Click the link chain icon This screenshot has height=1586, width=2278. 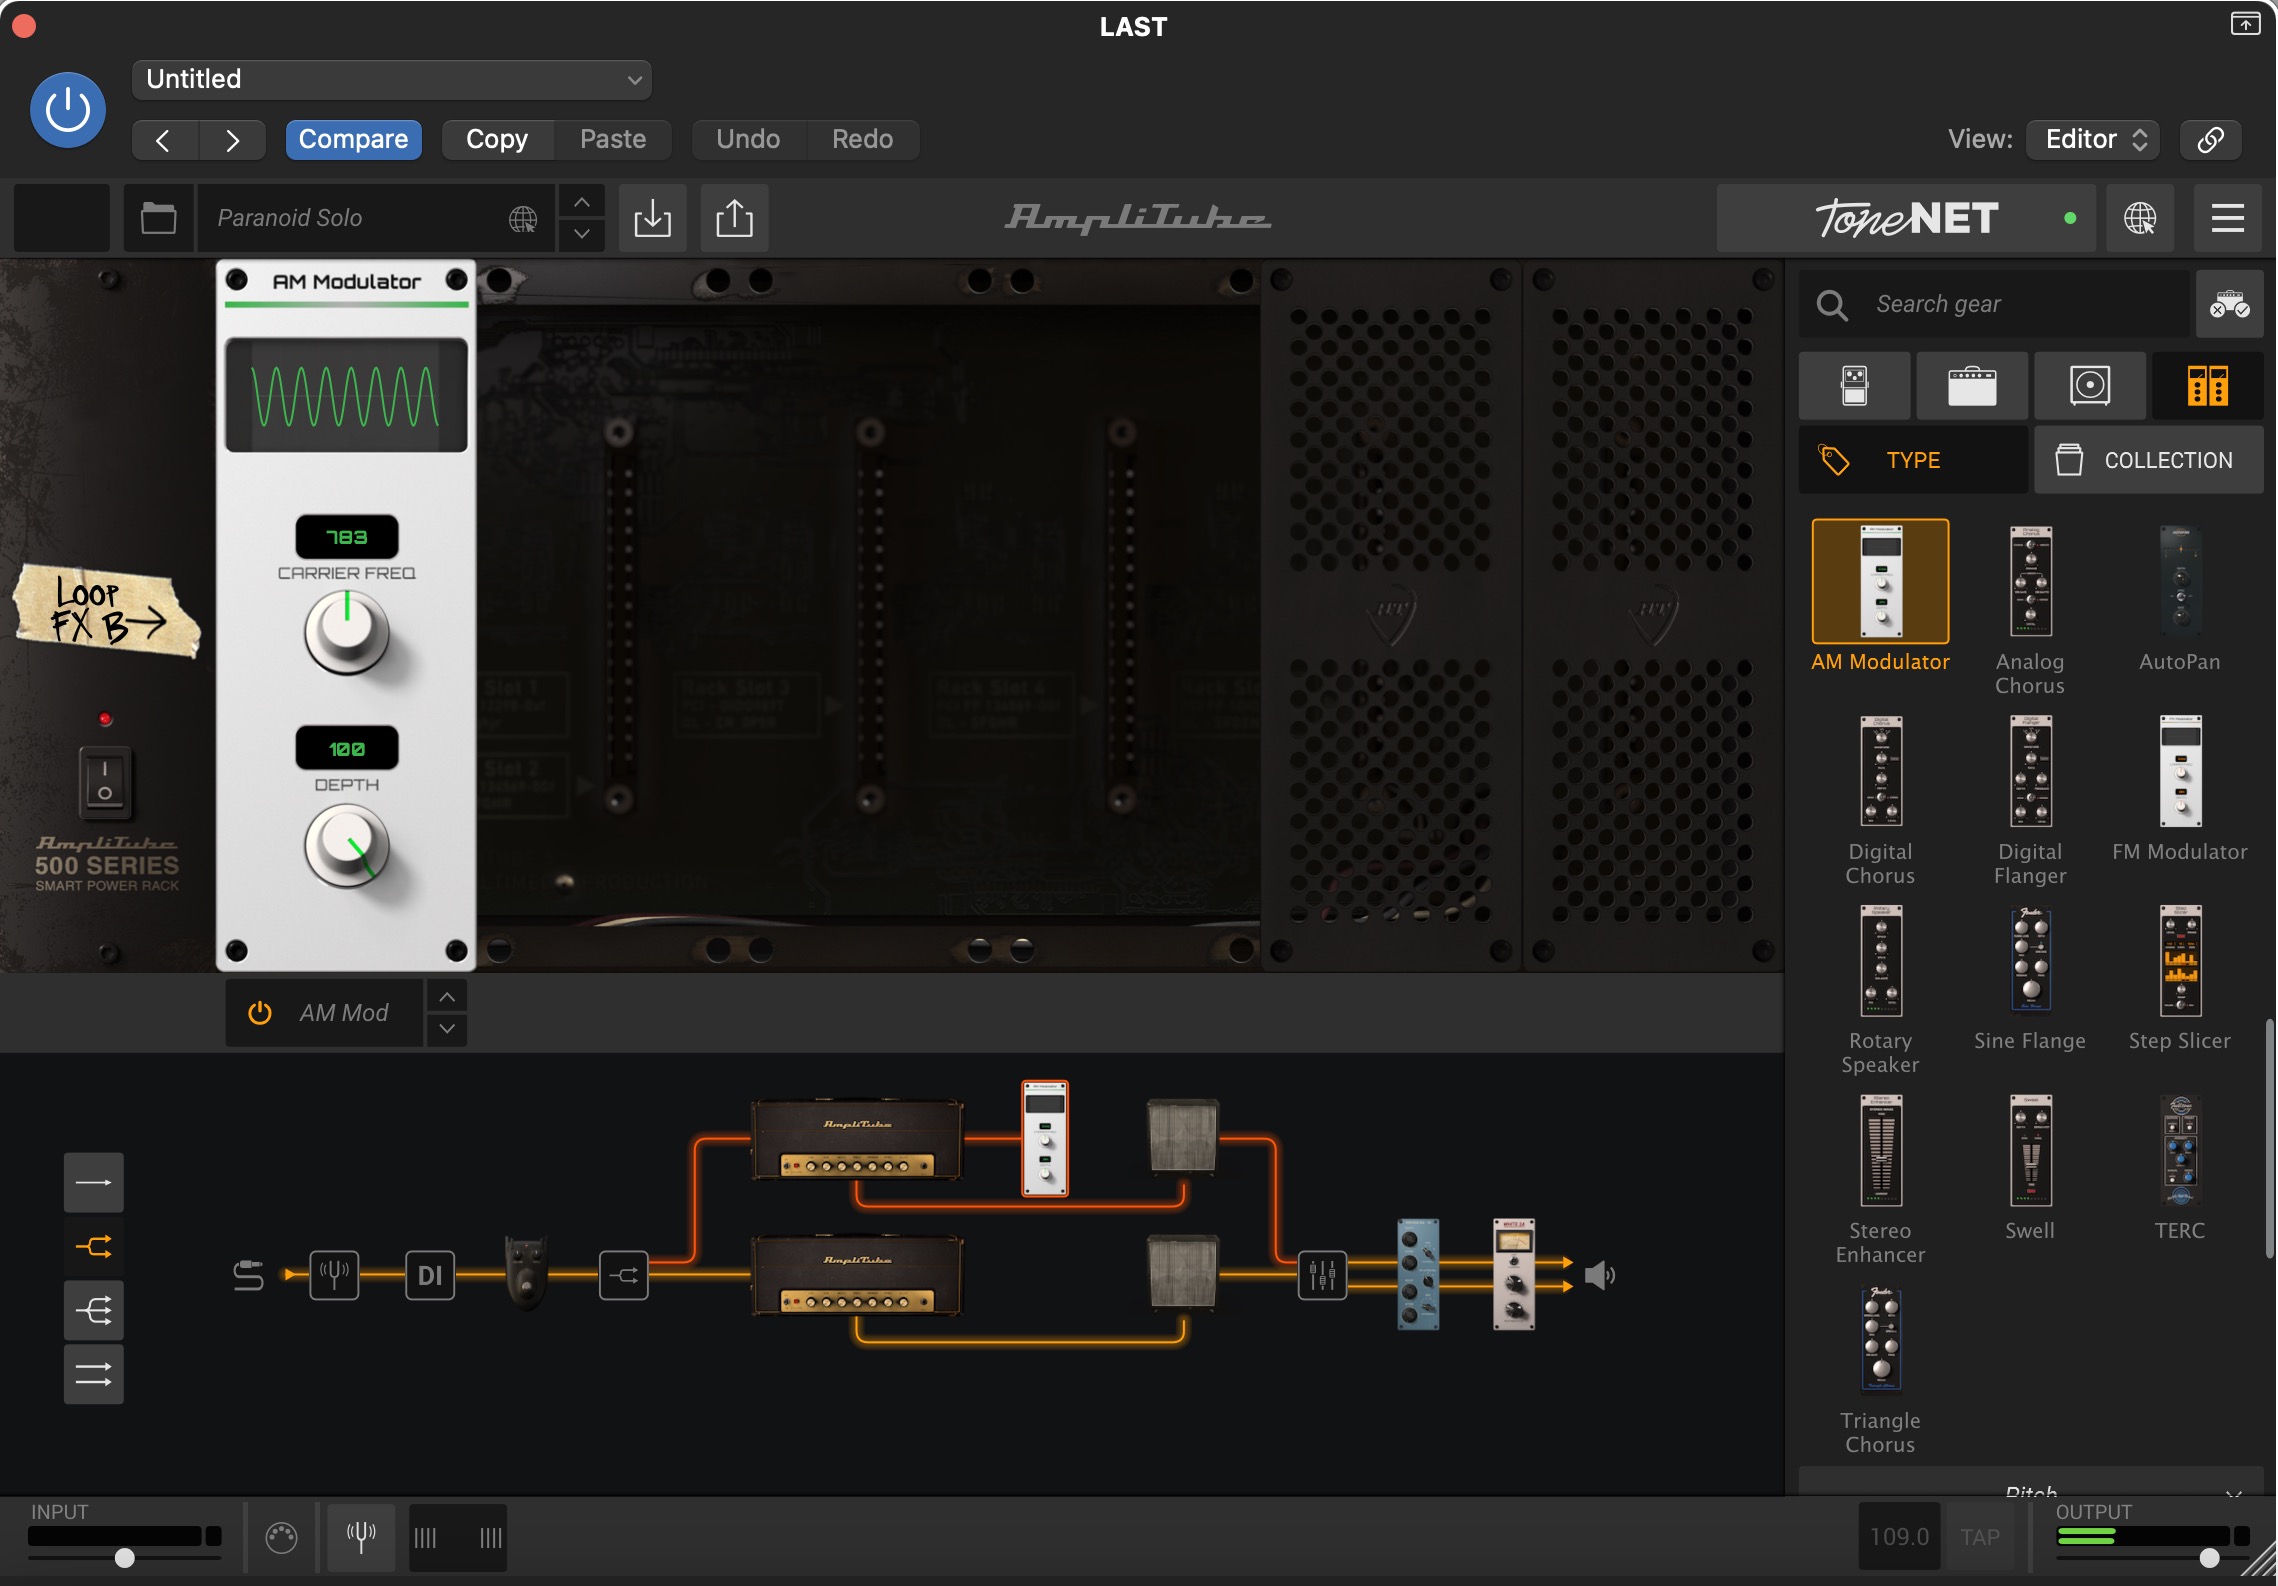tap(2211, 140)
